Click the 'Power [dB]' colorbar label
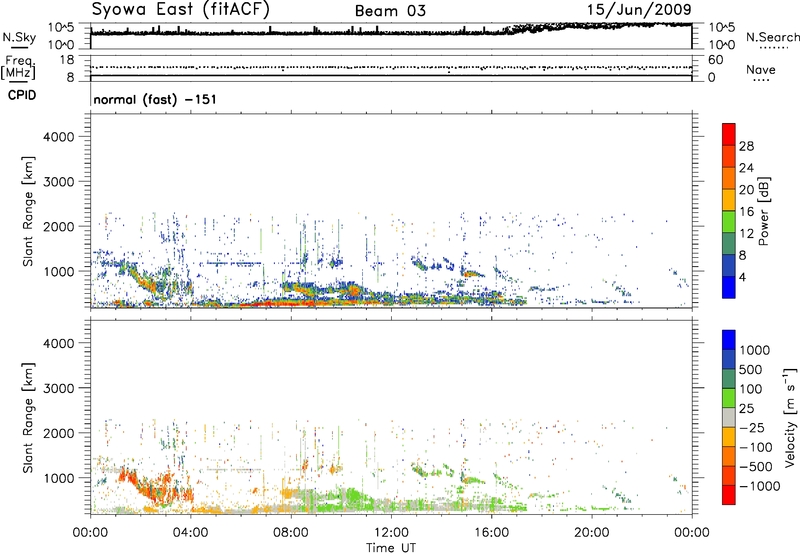 point(763,211)
